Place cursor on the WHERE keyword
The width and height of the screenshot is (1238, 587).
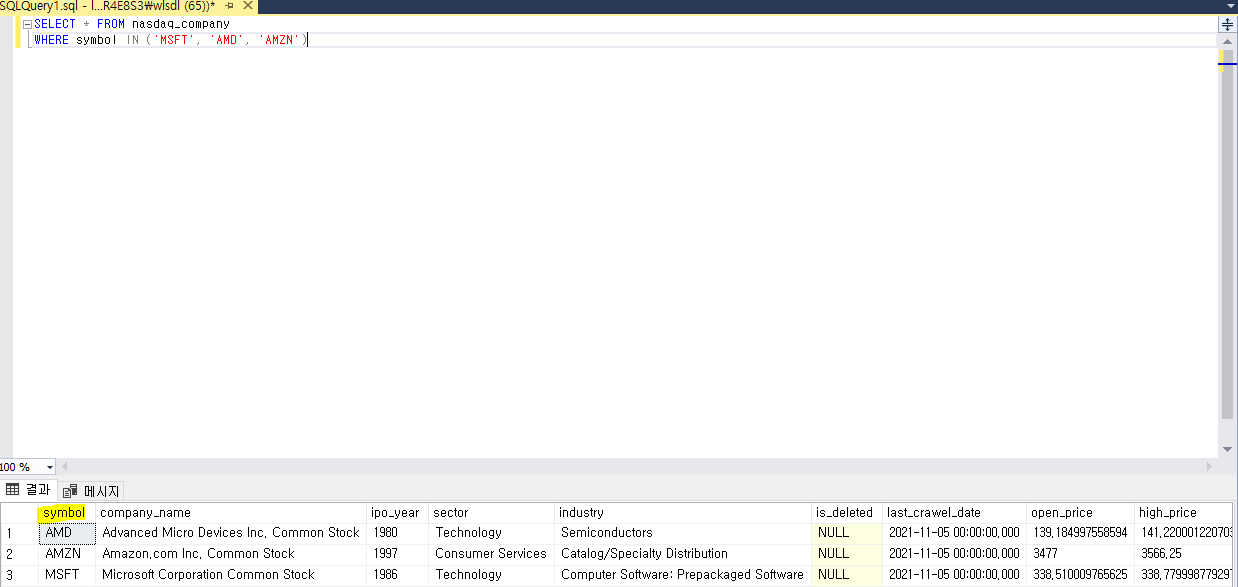(x=51, y=40)
